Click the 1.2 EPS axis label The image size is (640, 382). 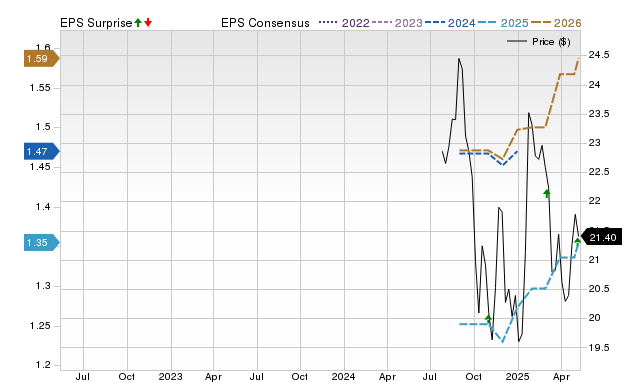43,364
